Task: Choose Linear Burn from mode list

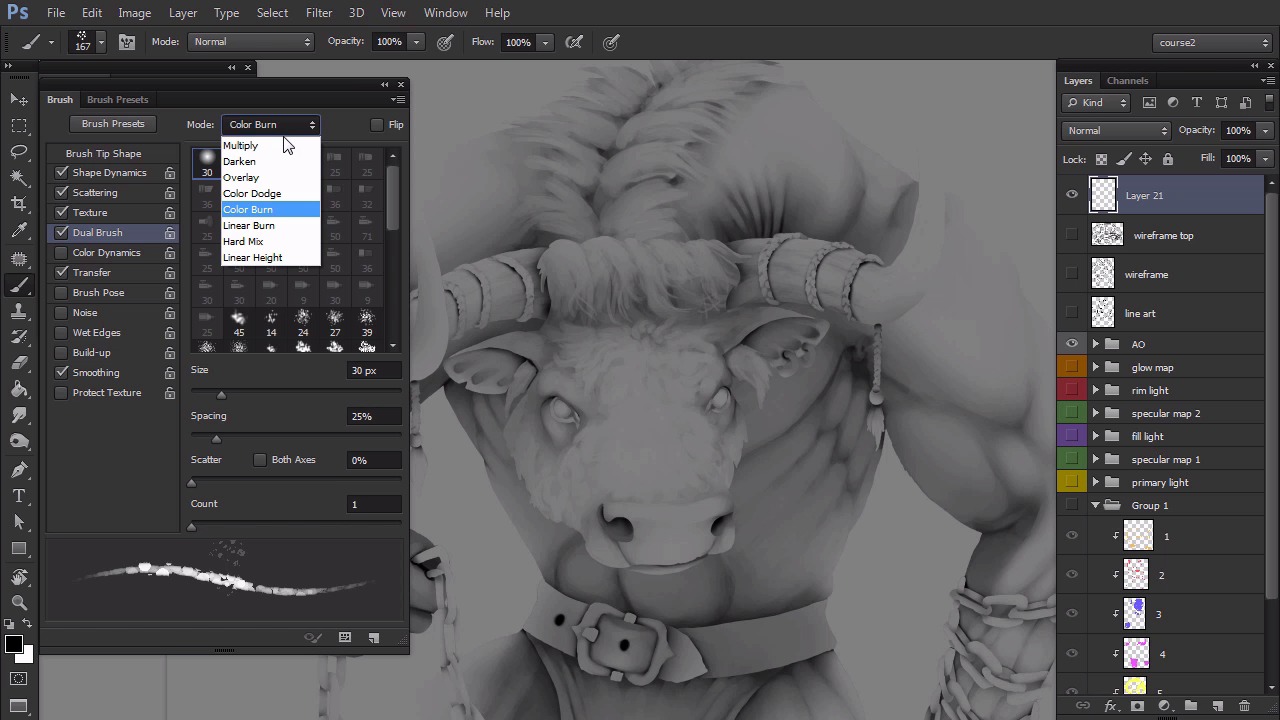Action: (249, 226)
